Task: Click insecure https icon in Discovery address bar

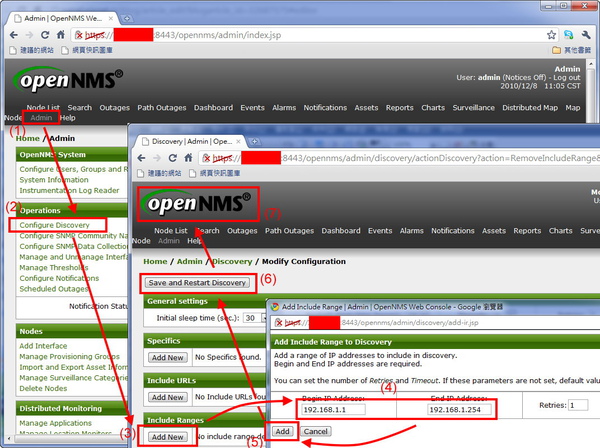Action: pyautogui.click(x=207, y=158)
